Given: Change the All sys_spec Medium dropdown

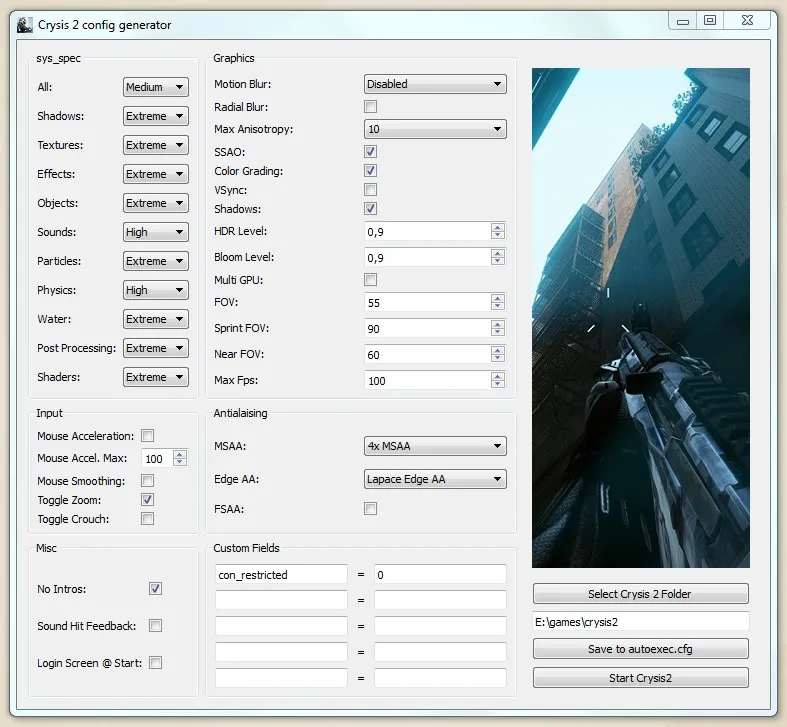Looking at the screenshot, I should click(155, 87).
